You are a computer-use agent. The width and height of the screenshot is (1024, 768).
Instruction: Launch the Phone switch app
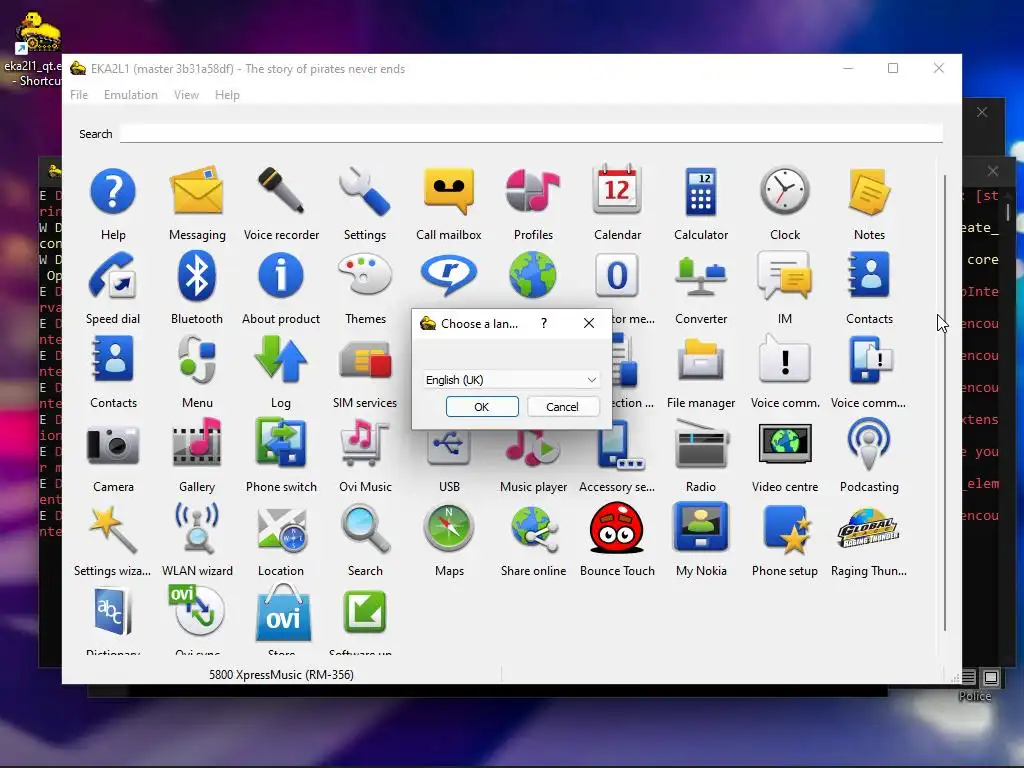pyautogui.click(x=281, y=443)
